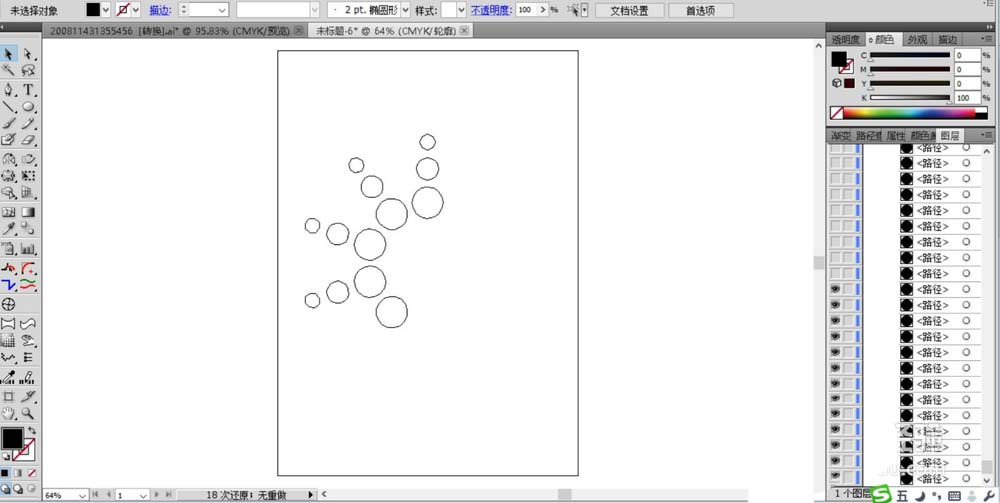Select the Artboard tool
The width and height of the screenshot is (1000, 503).
pyautogui.click(x=9, y=397)
